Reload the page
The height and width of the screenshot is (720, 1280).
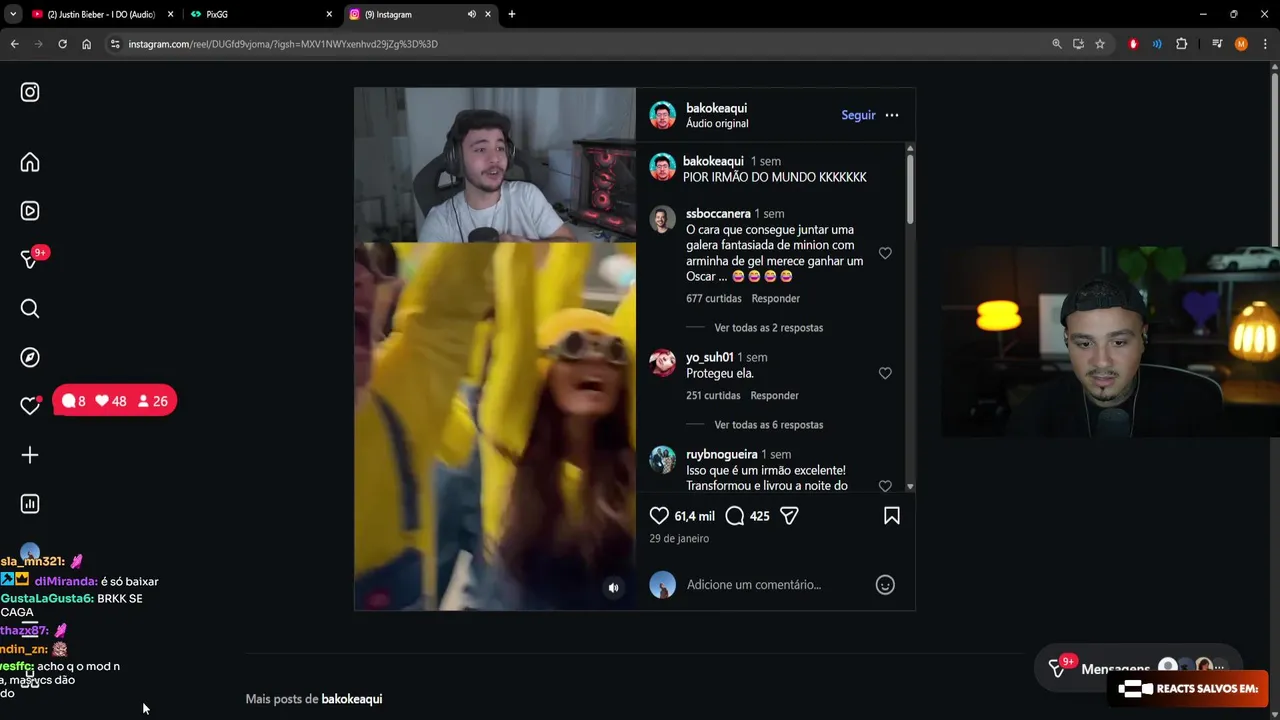point(62,44)
